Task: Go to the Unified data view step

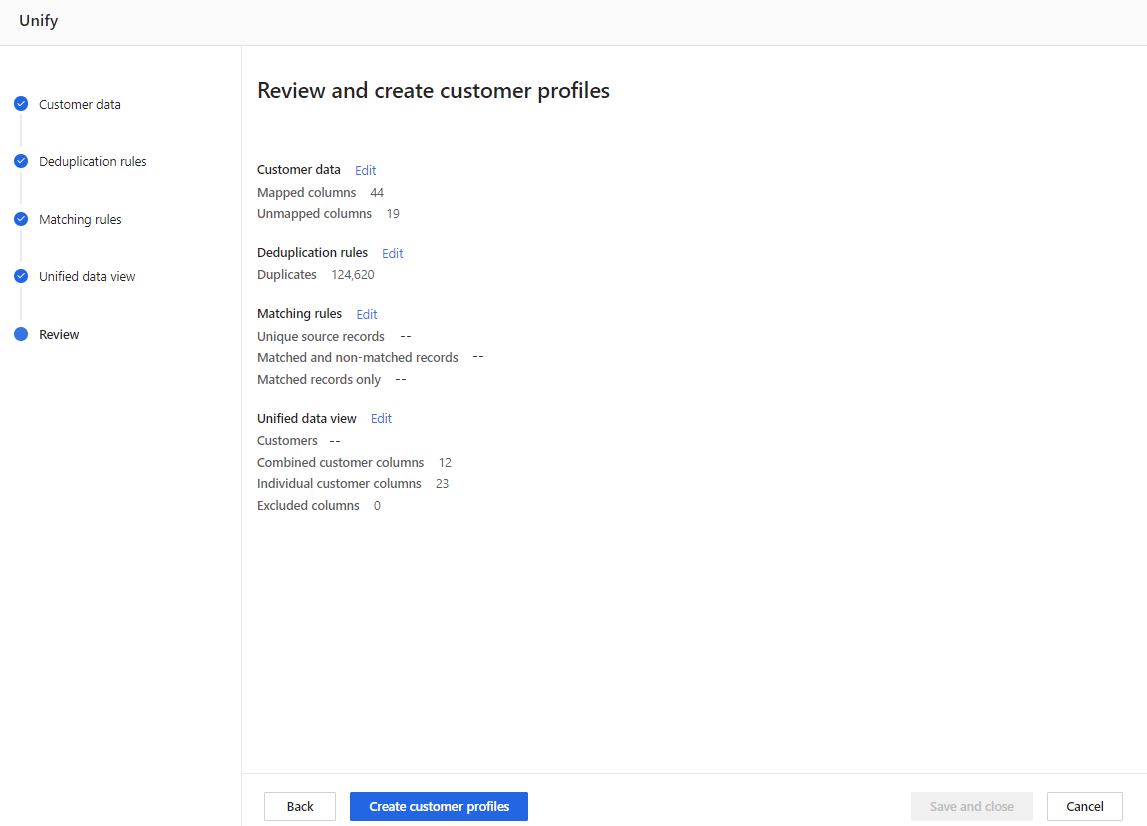Action: (87, 276)
